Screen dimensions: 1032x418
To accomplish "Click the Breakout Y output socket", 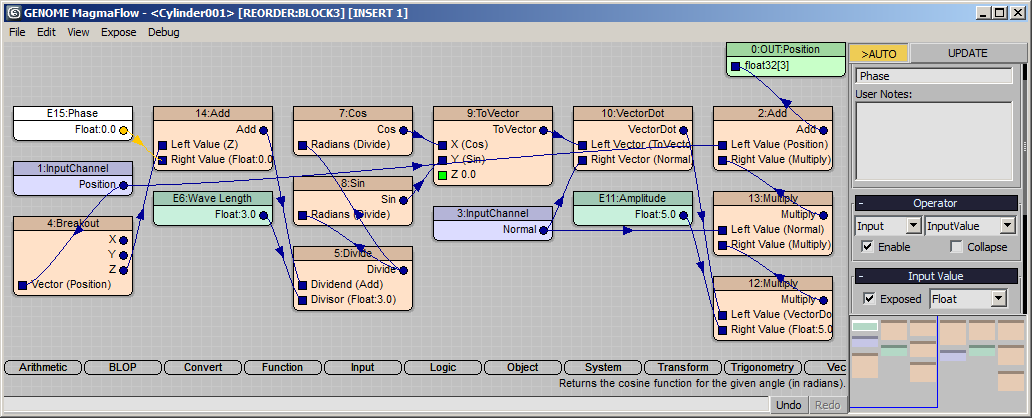I will (x=123, y=255).
